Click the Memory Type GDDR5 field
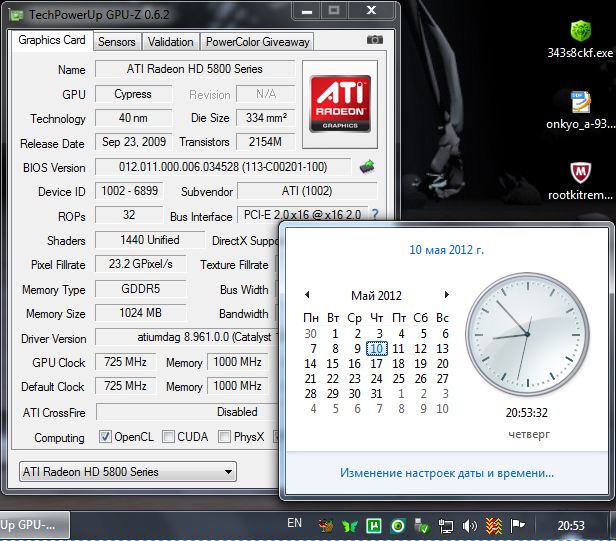Screen dimensions: 616x541 point(140,289)
